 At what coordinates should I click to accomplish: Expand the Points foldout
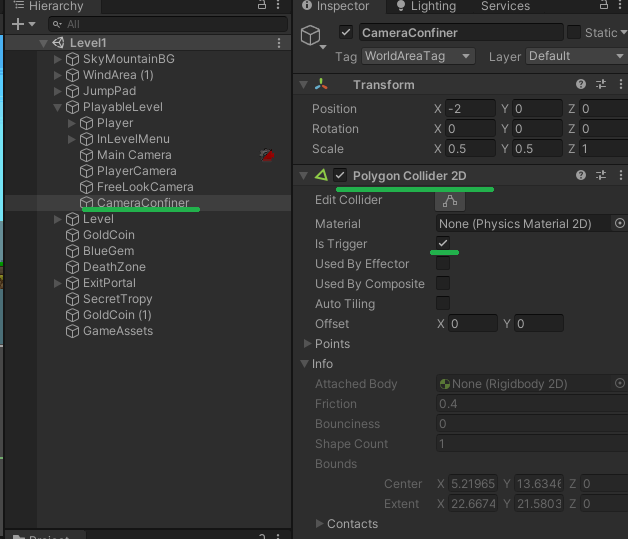tap(307, 344)
